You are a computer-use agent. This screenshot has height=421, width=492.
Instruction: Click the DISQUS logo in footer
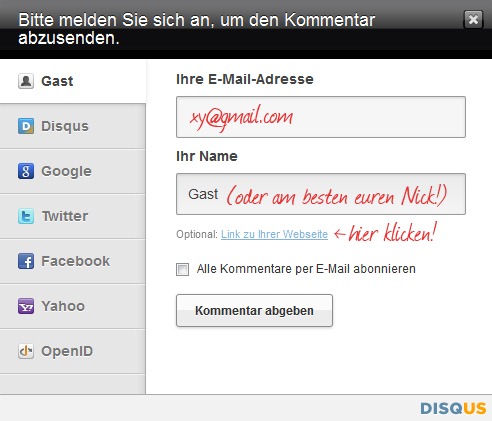click(453, 408)
